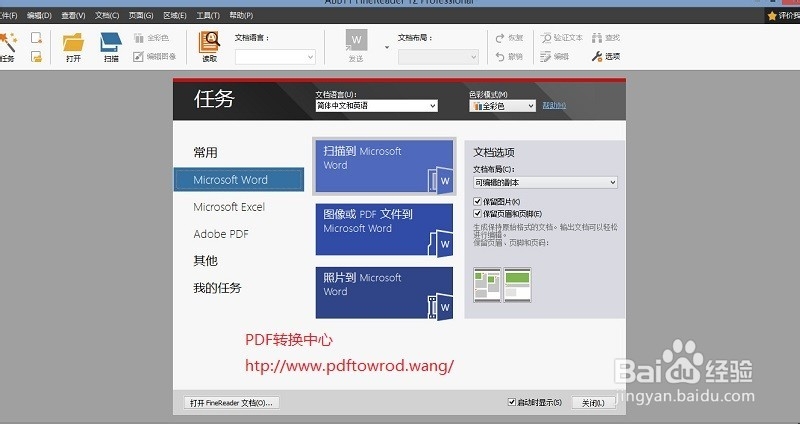The image size is (800, 424).
Task: Click the 关闭 button in task window
Action: pyautogui.click(x=593, y=403)
